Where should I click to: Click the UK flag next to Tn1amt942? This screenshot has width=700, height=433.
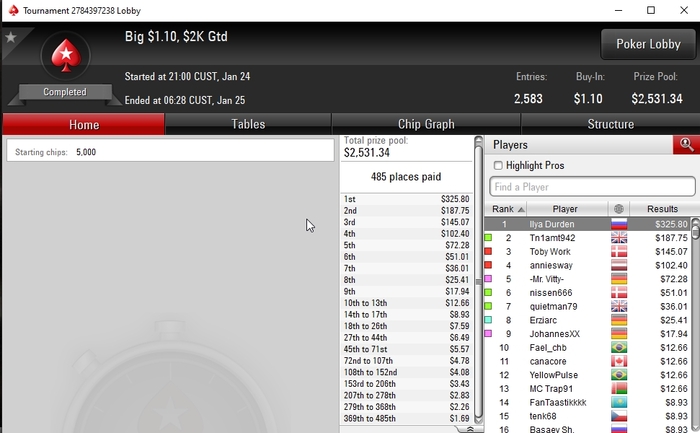[619, 237]
